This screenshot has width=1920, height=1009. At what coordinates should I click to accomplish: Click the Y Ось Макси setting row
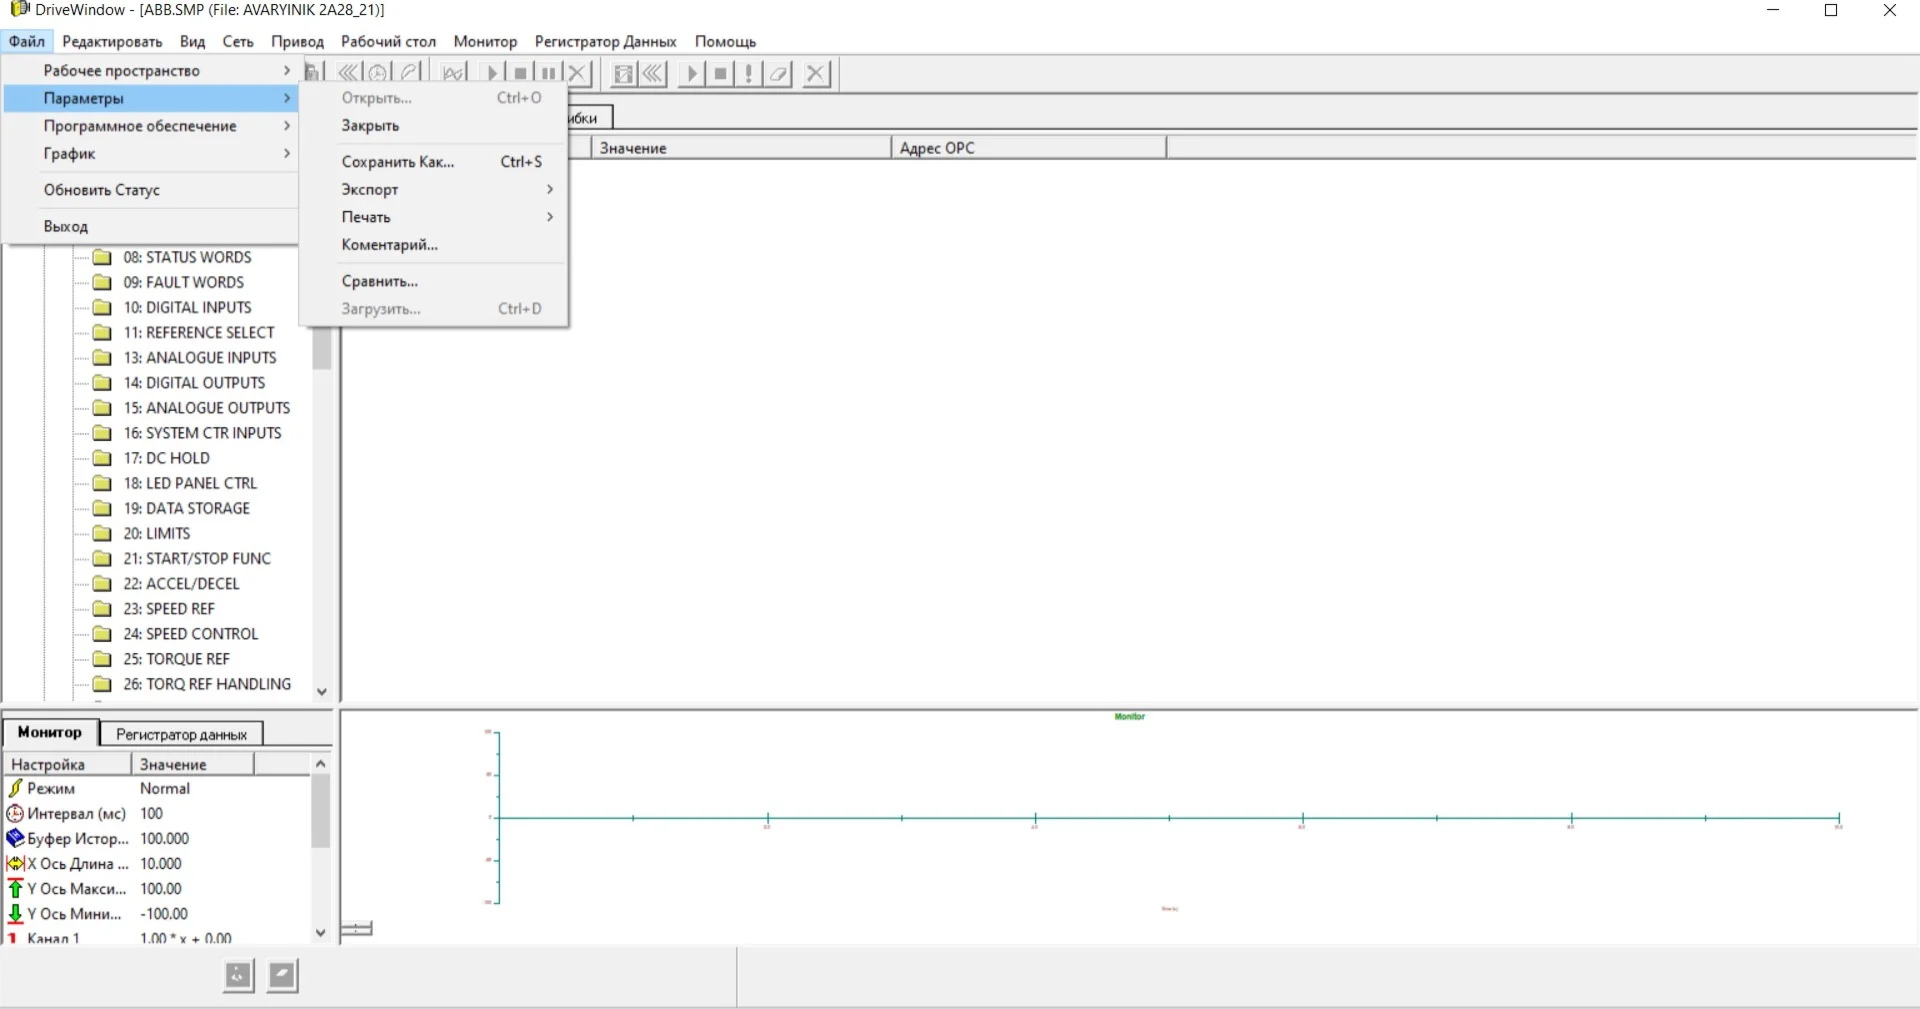(80, 888)
